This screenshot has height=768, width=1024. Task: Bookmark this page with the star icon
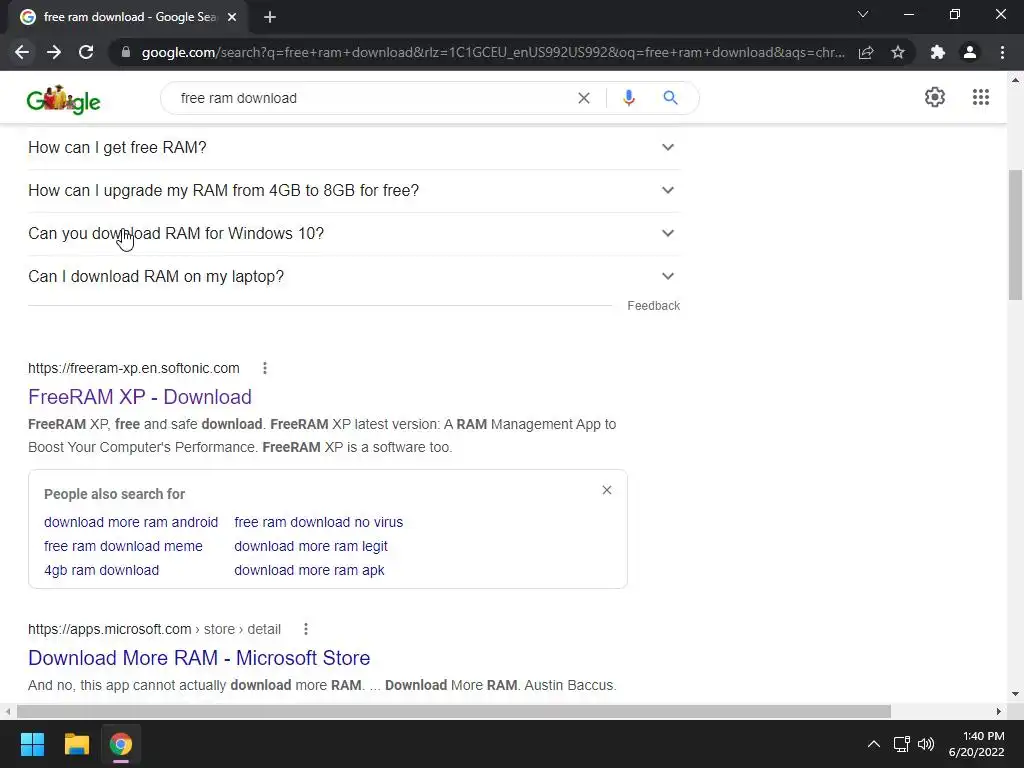click(898, 52)
